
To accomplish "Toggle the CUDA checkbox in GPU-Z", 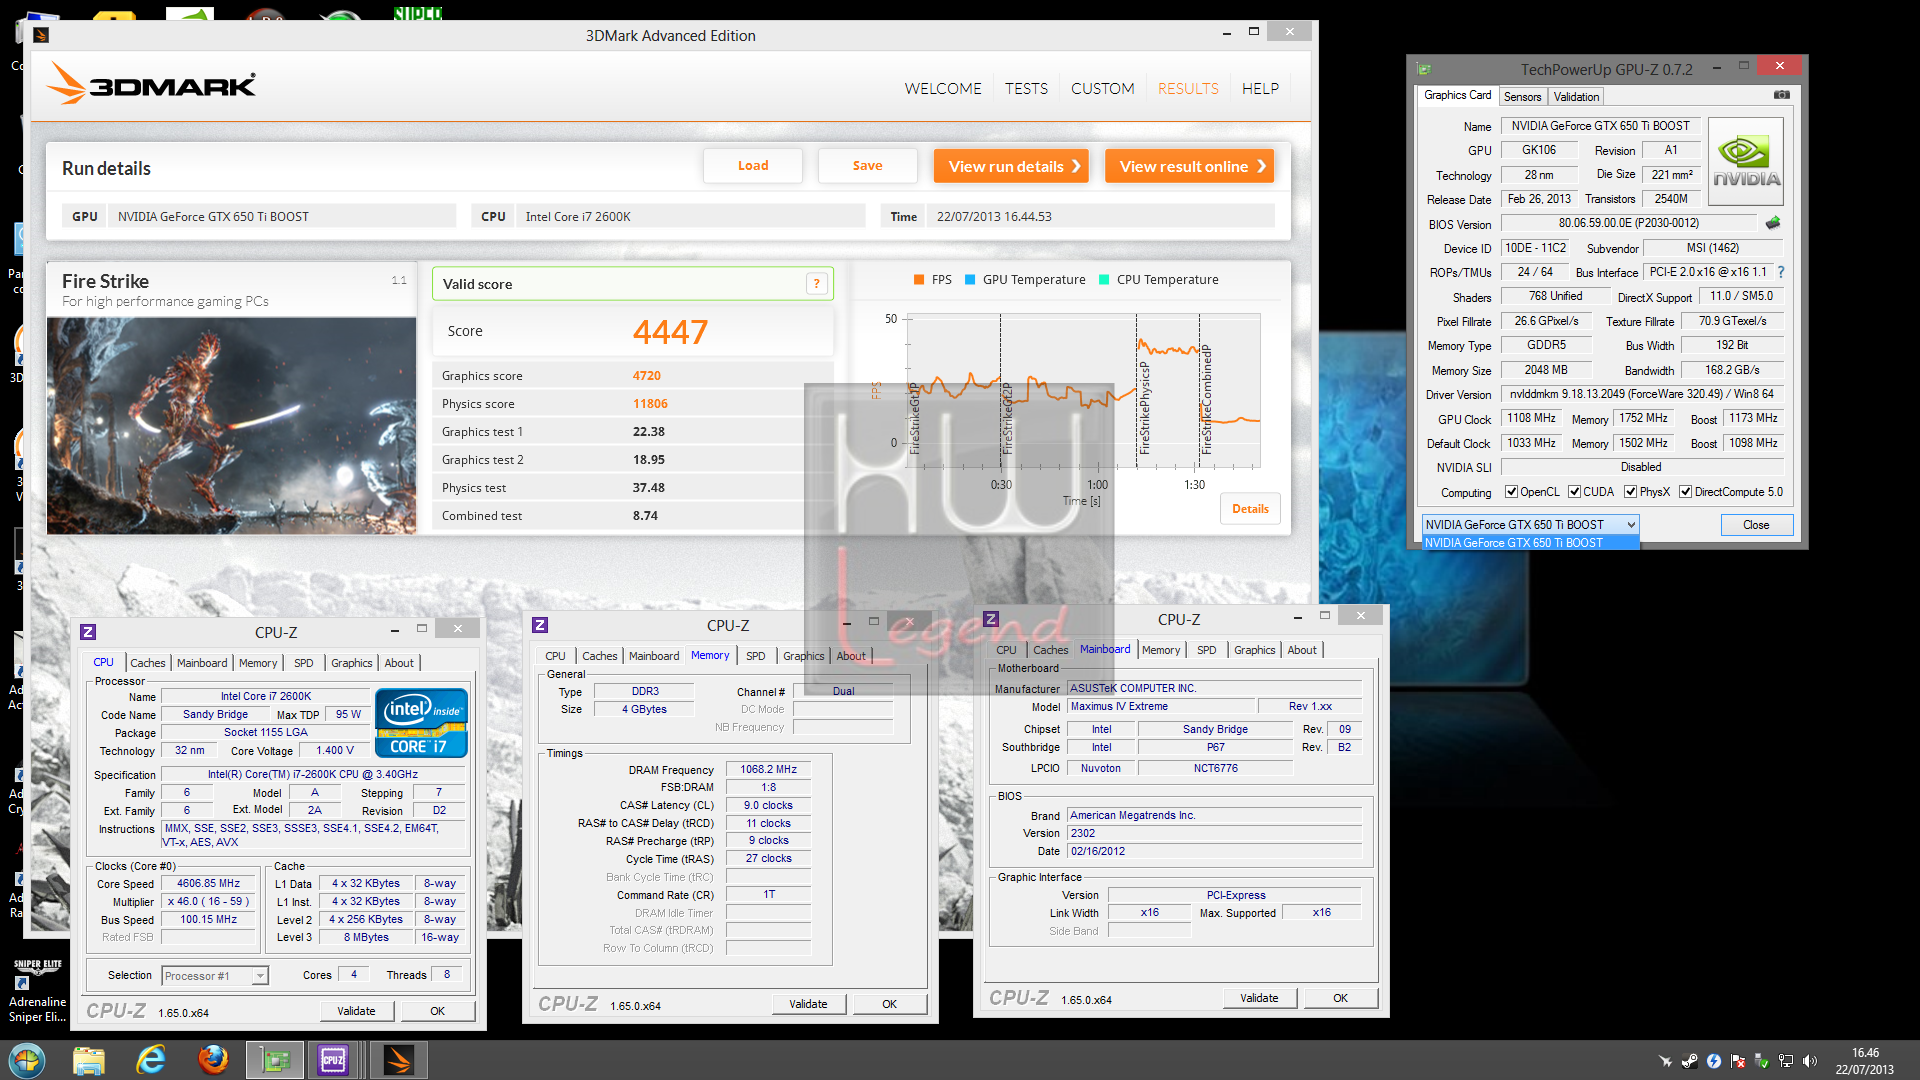I will pyautogui.click(x=1574, y=492).
